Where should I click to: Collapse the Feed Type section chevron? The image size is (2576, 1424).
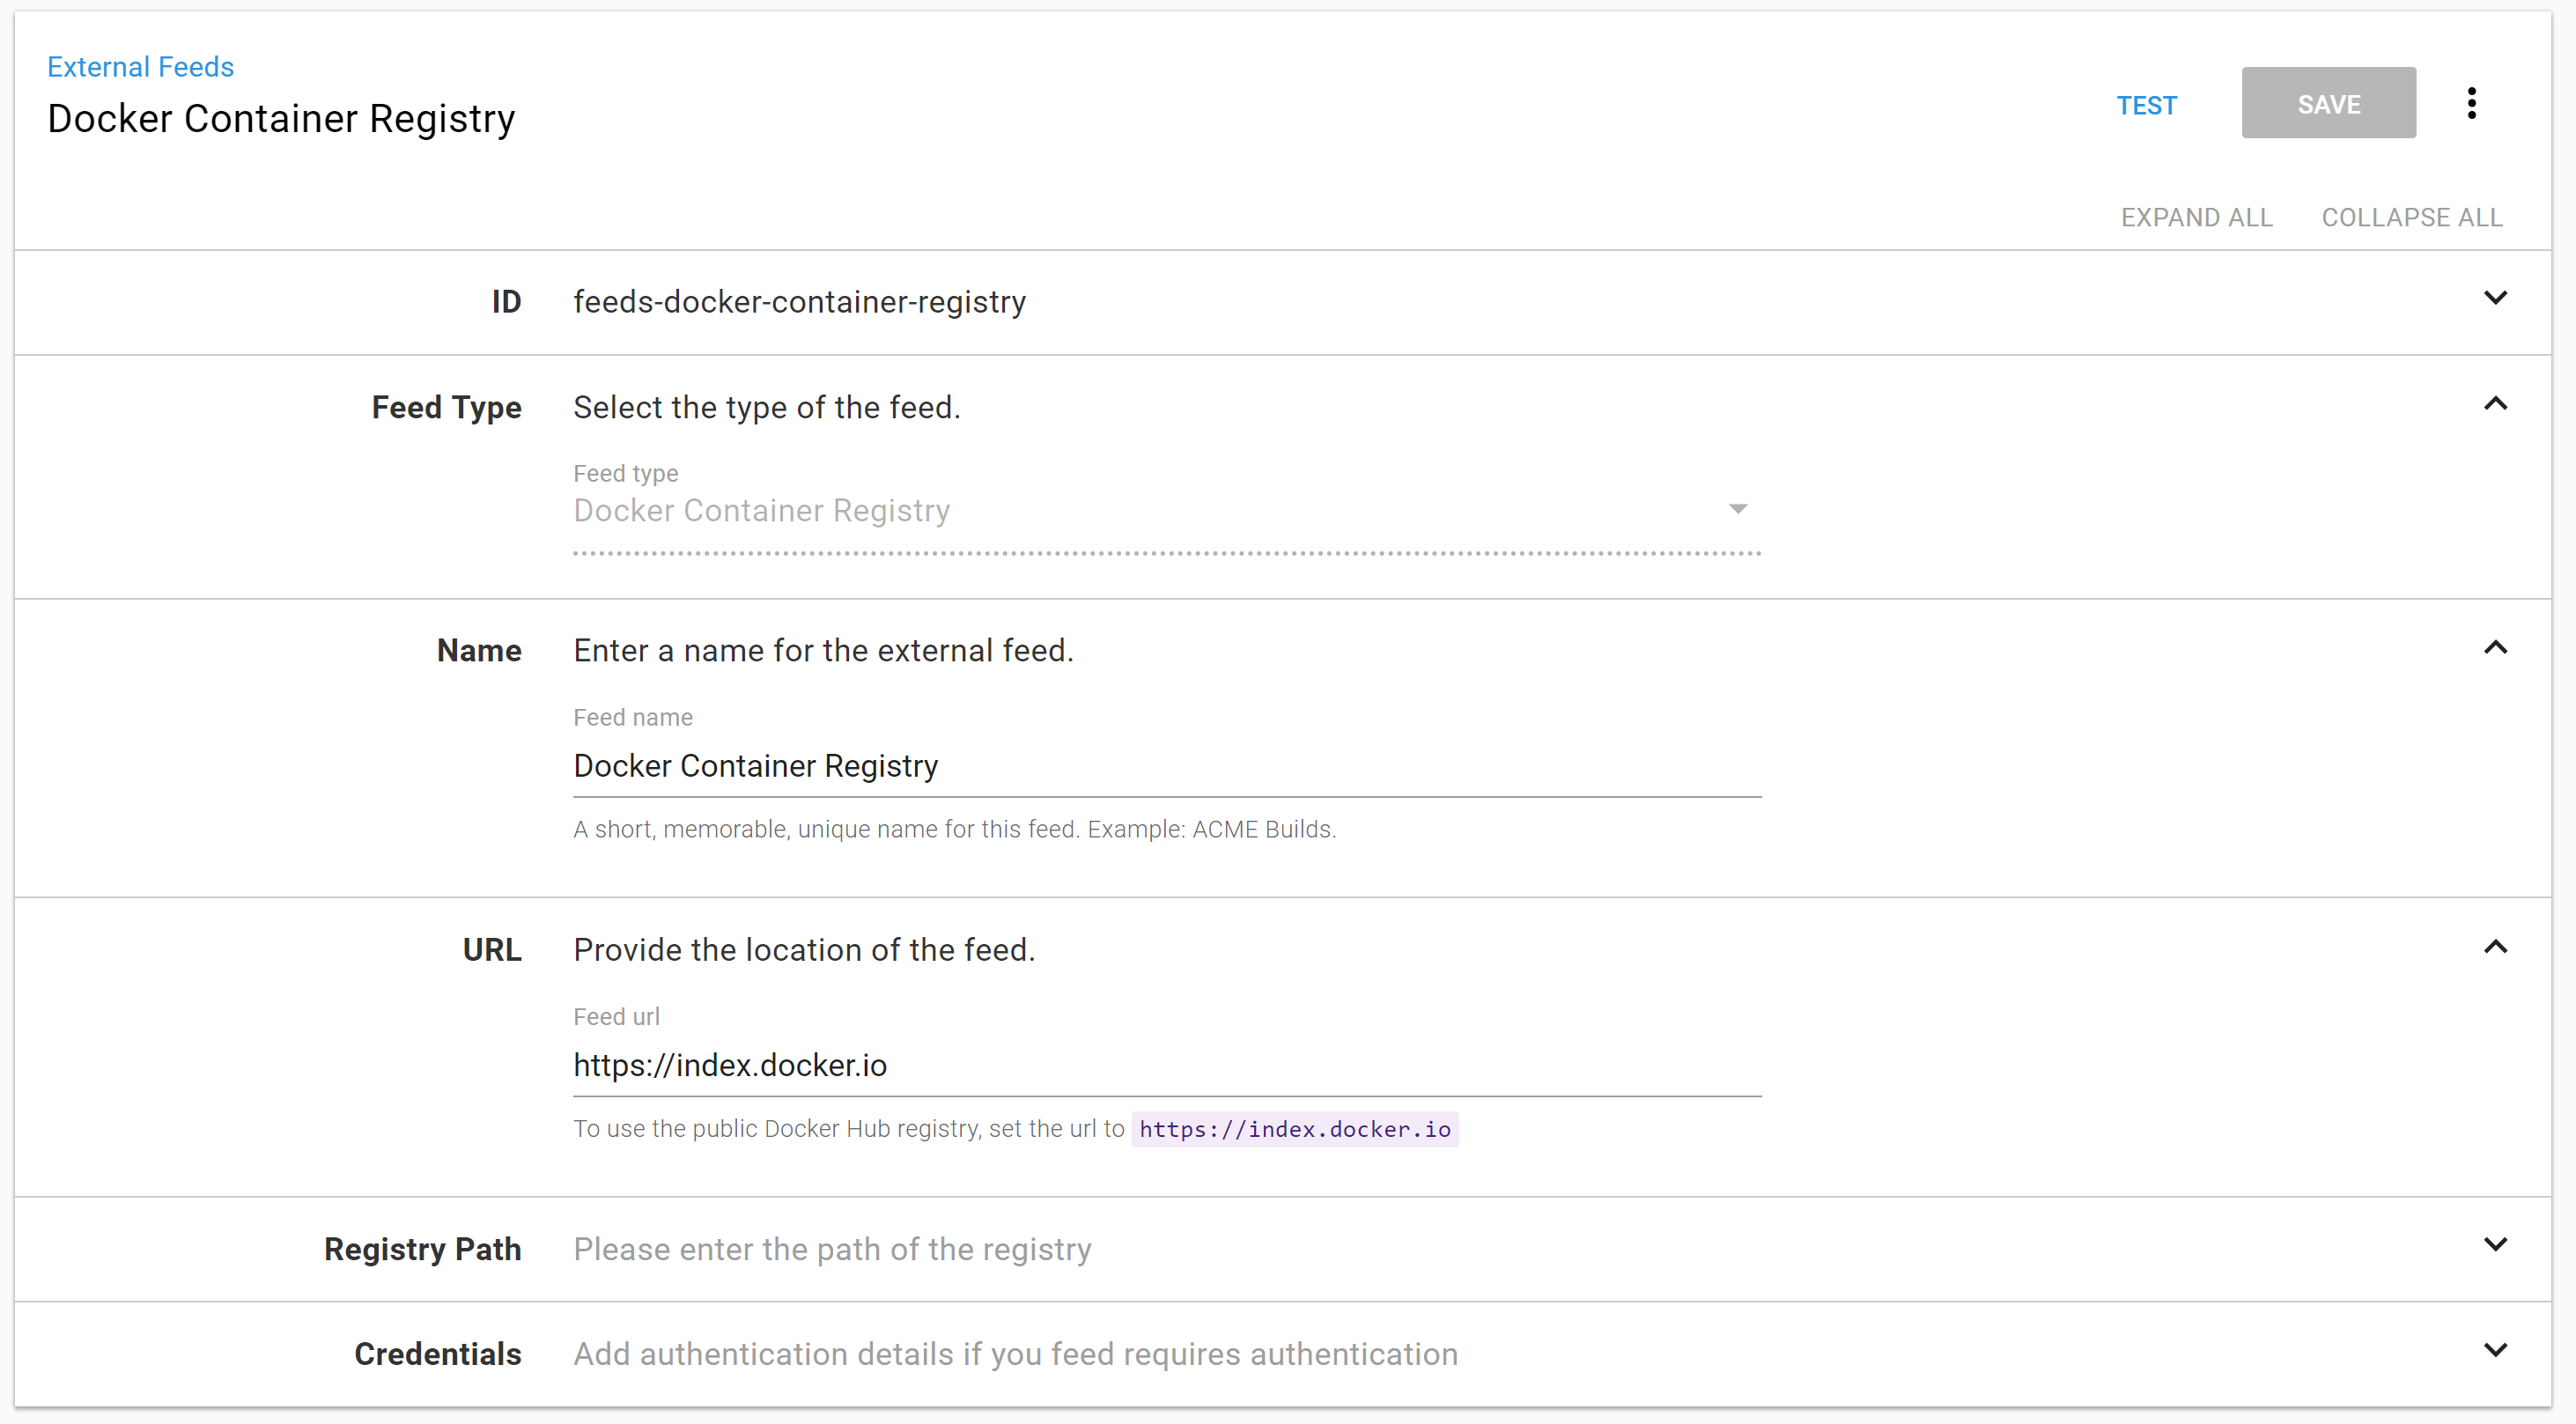2495,404
